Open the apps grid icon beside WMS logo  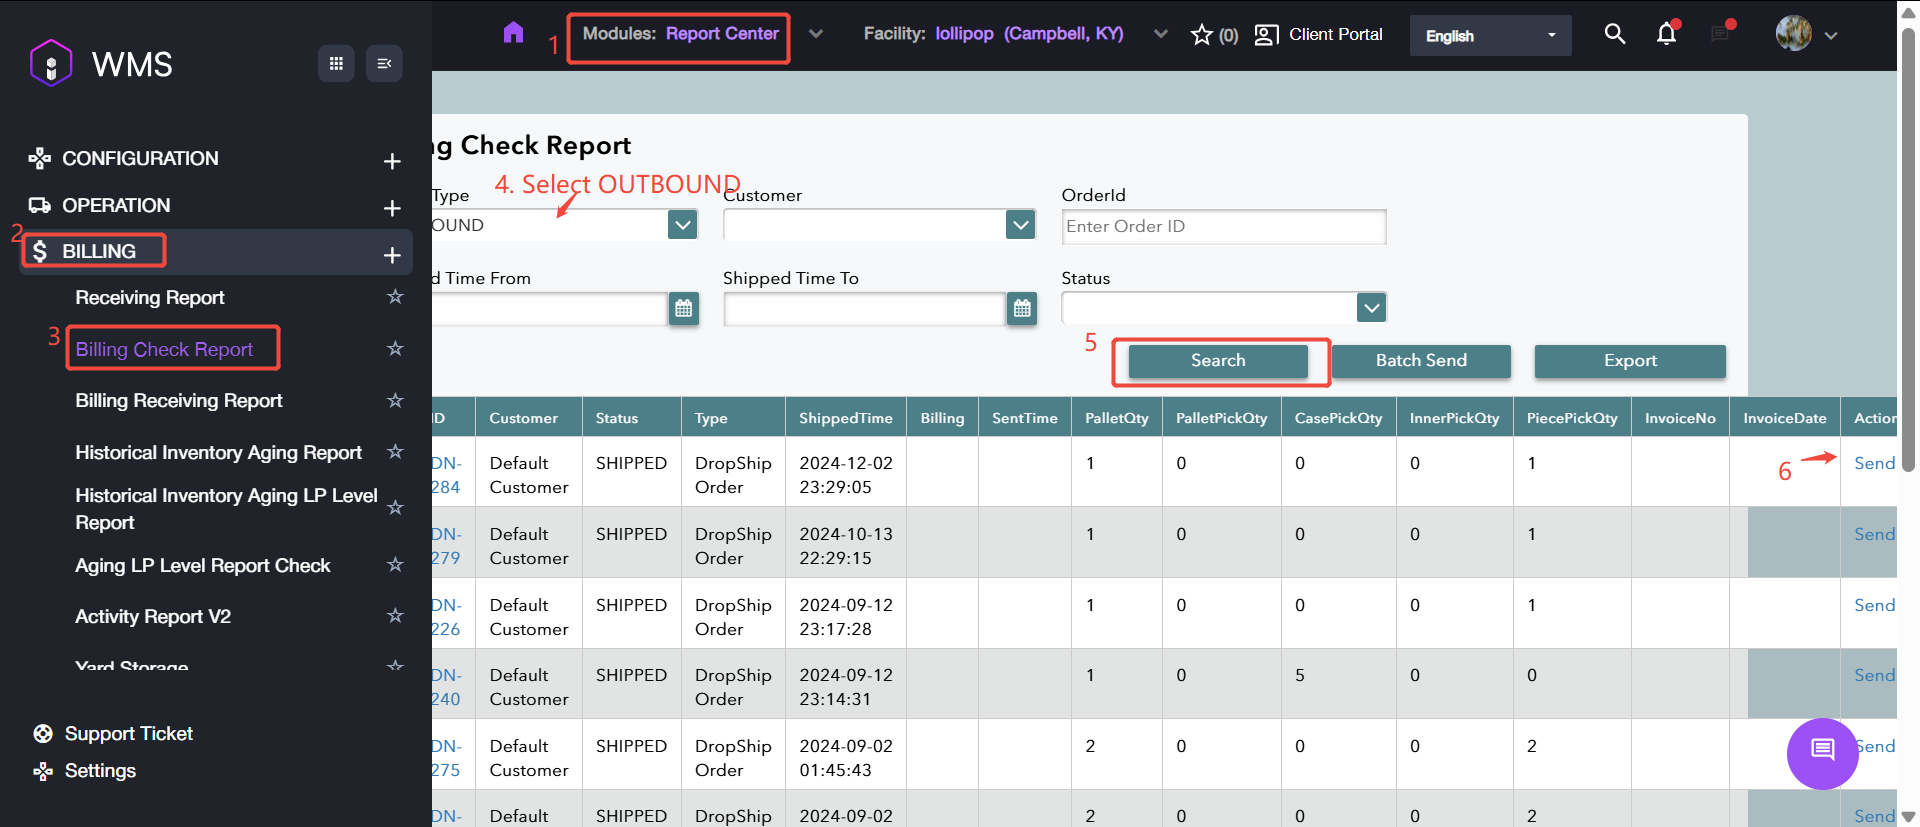point(336,64)
